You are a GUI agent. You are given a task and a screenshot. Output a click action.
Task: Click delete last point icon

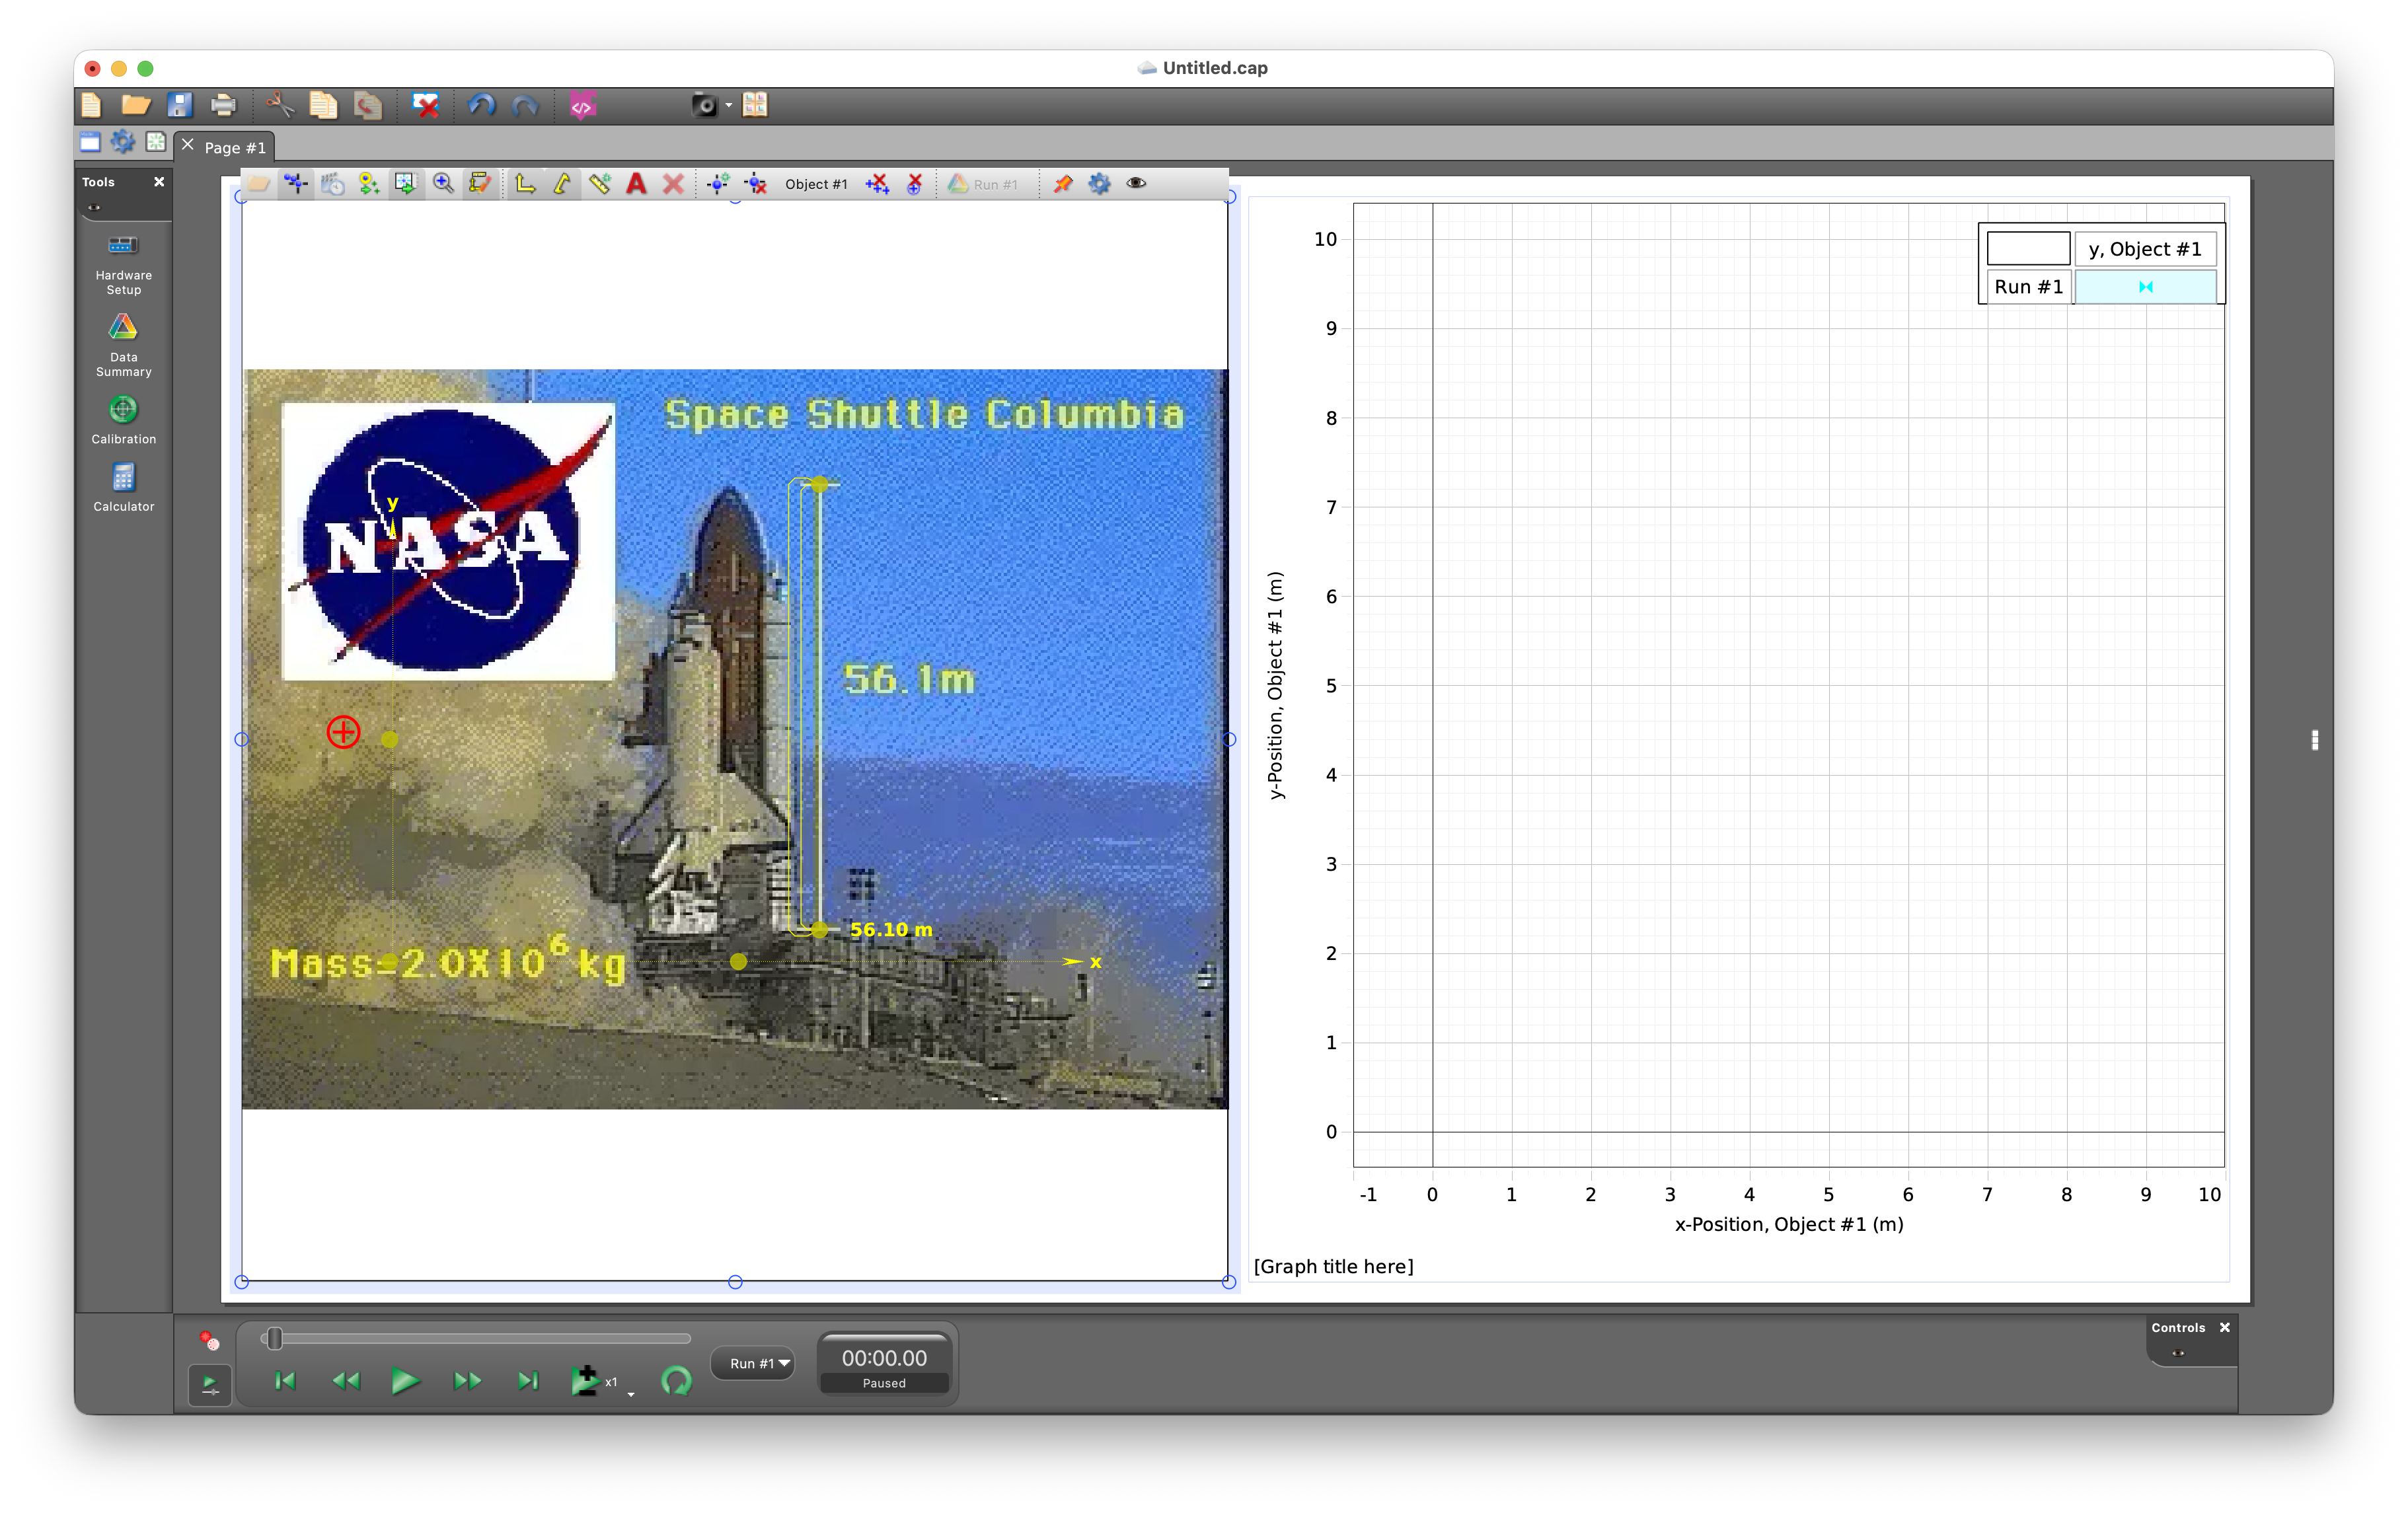(x=914, y=183)
